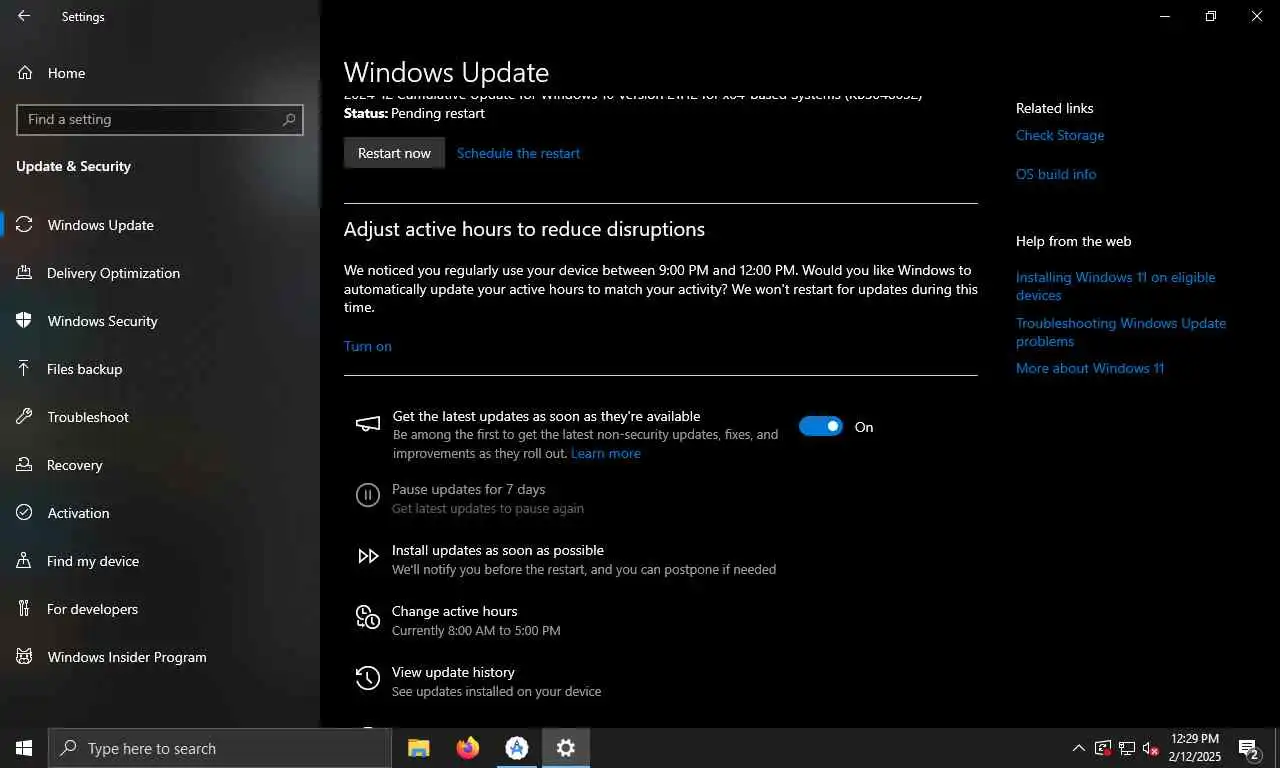
Task: Open the notification center from the taskbar
Action: [x=1249, y=748]
